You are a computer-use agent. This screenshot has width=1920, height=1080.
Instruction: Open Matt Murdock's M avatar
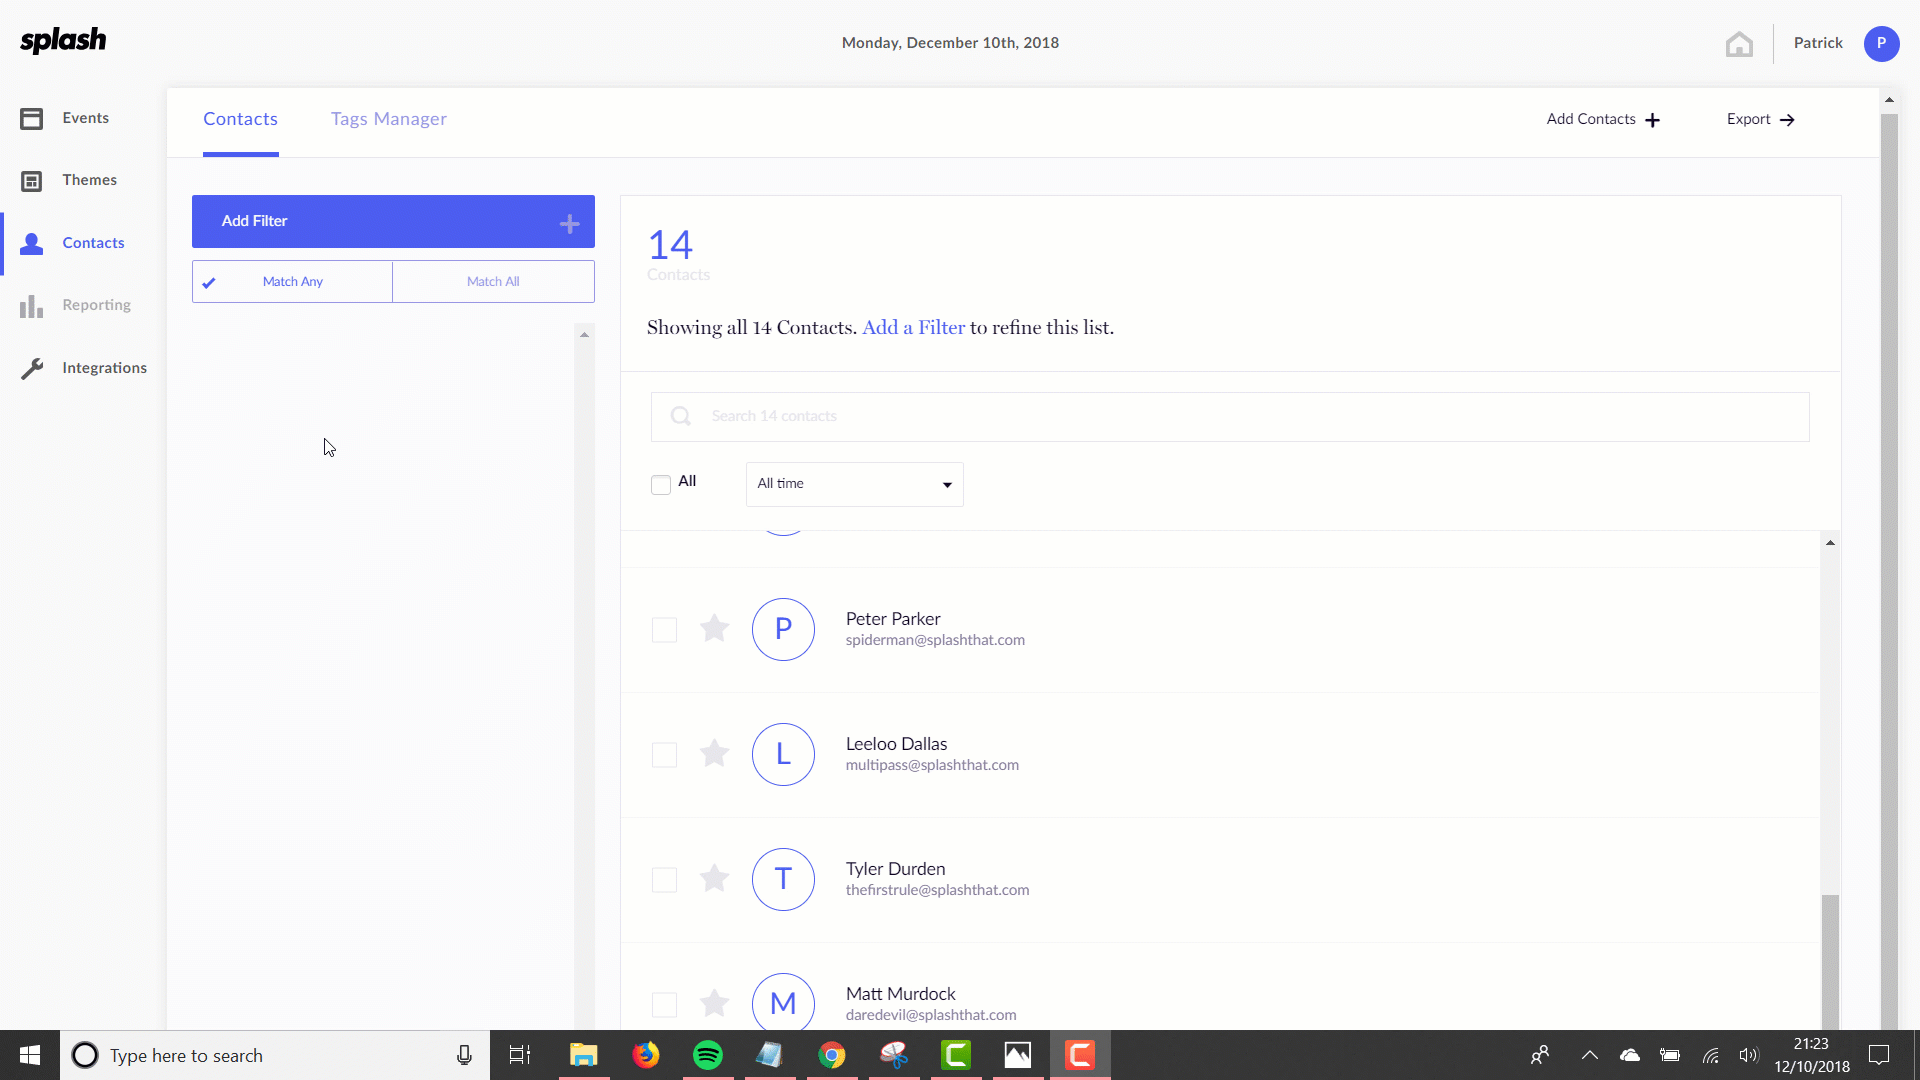(x=783, y=1002)
